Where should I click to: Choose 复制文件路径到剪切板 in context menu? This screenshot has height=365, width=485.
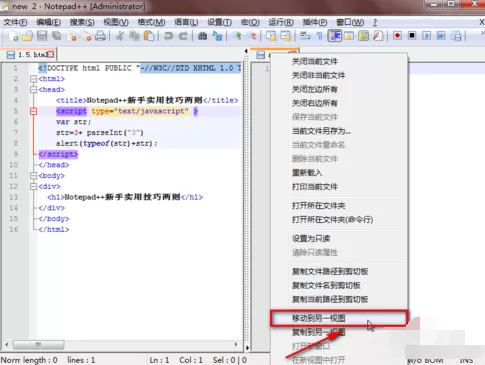click(339, 271)
